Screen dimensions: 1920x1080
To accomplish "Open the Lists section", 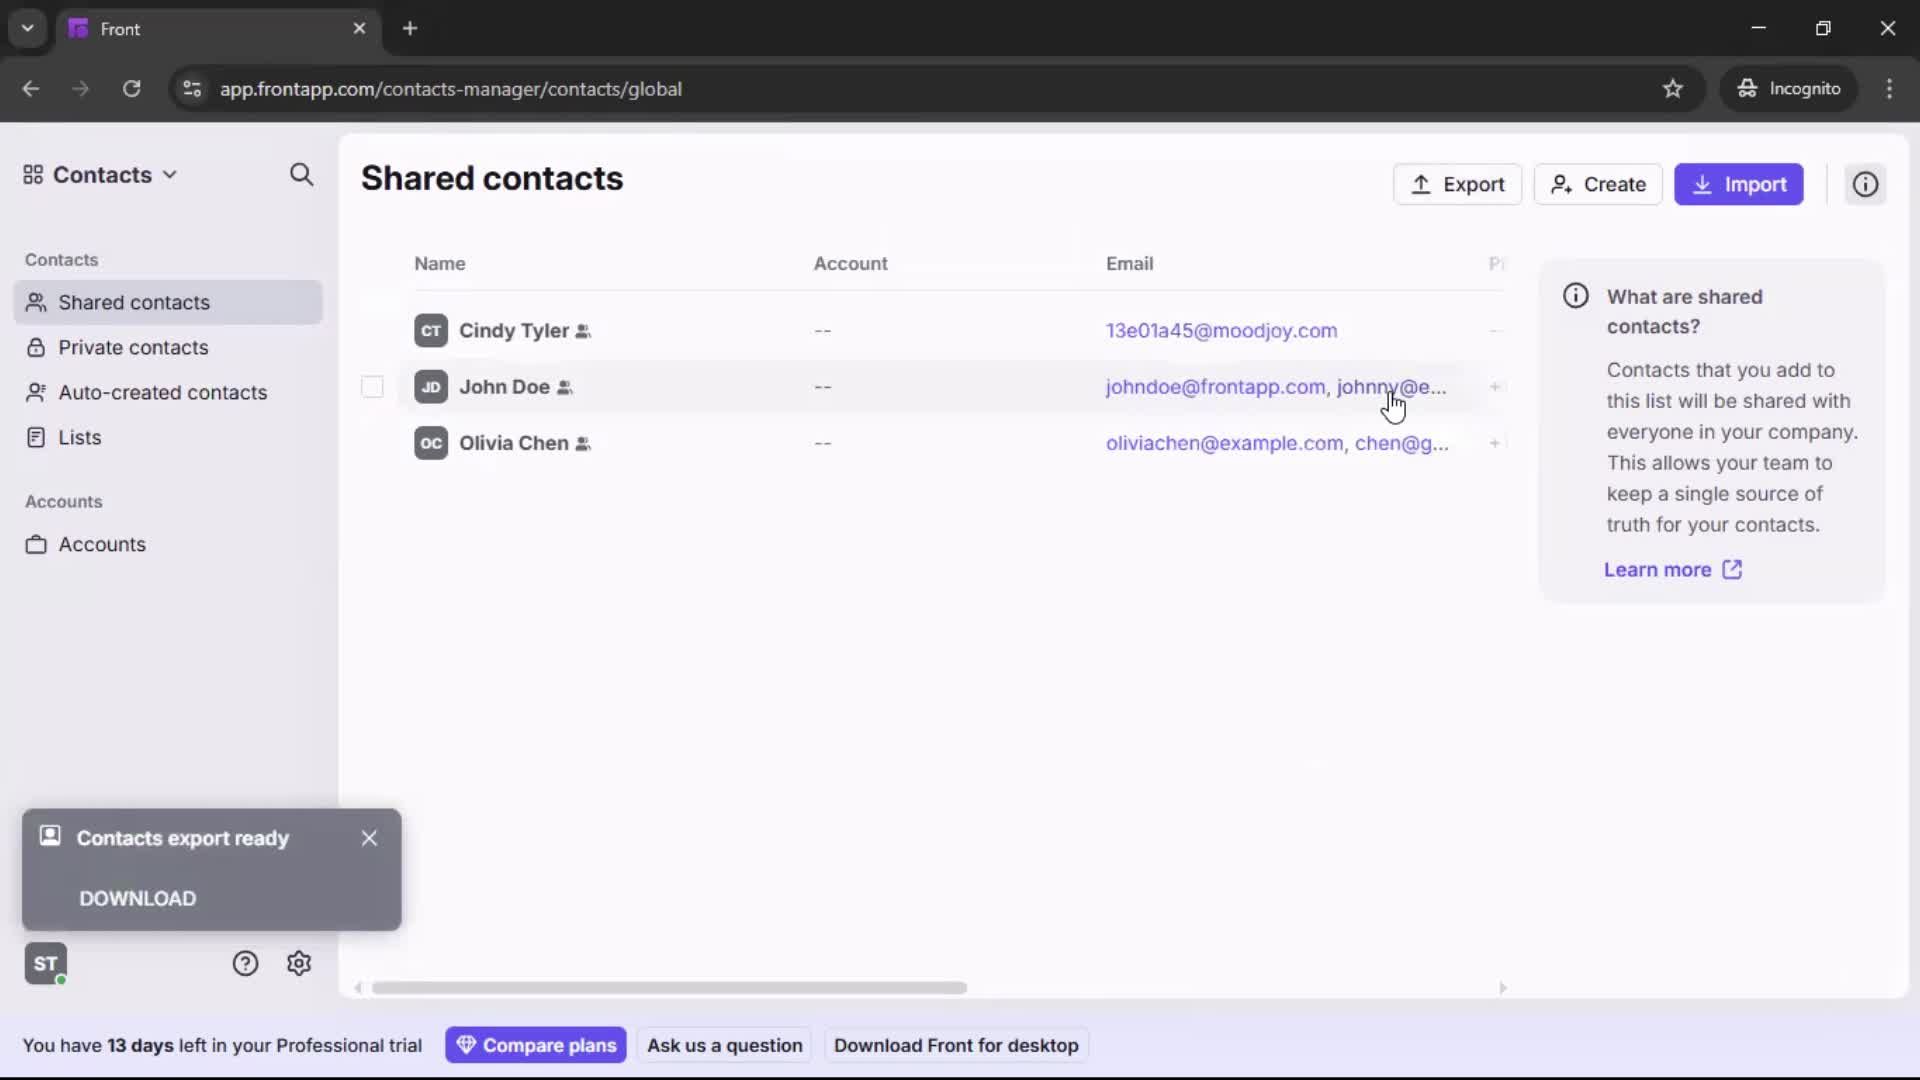I will click(x=80, y=437).
